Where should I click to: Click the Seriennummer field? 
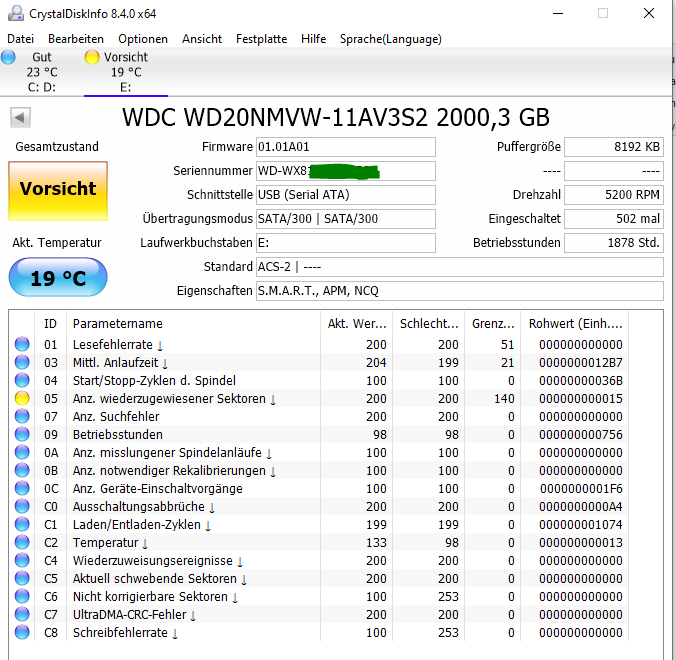346,171
